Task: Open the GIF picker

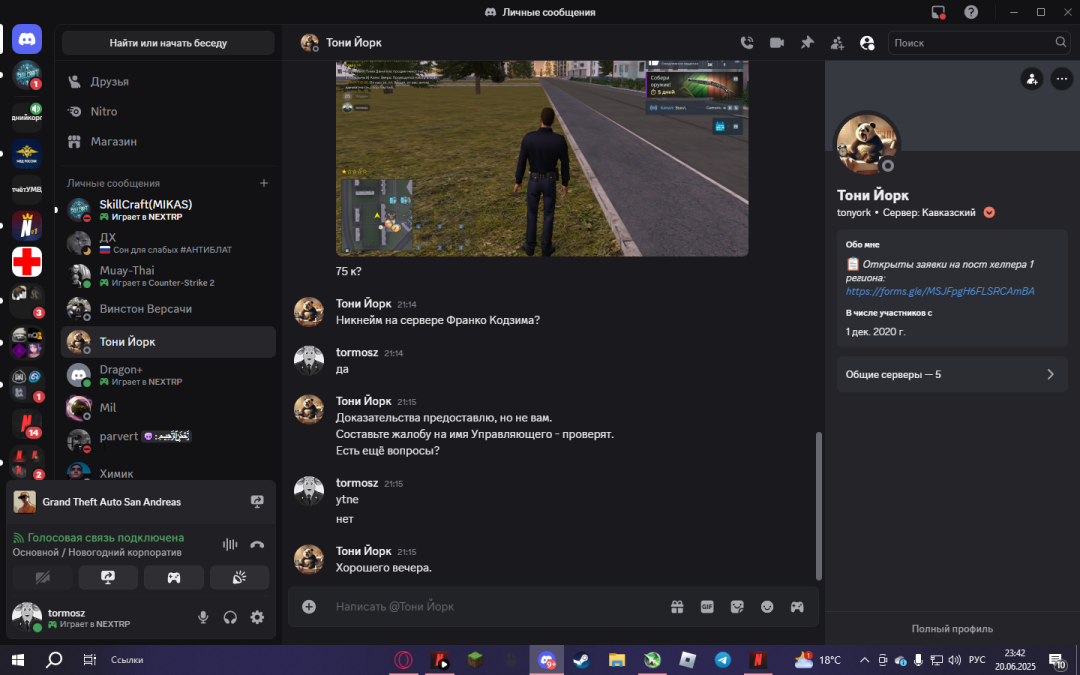Action: tap(707, 607)
